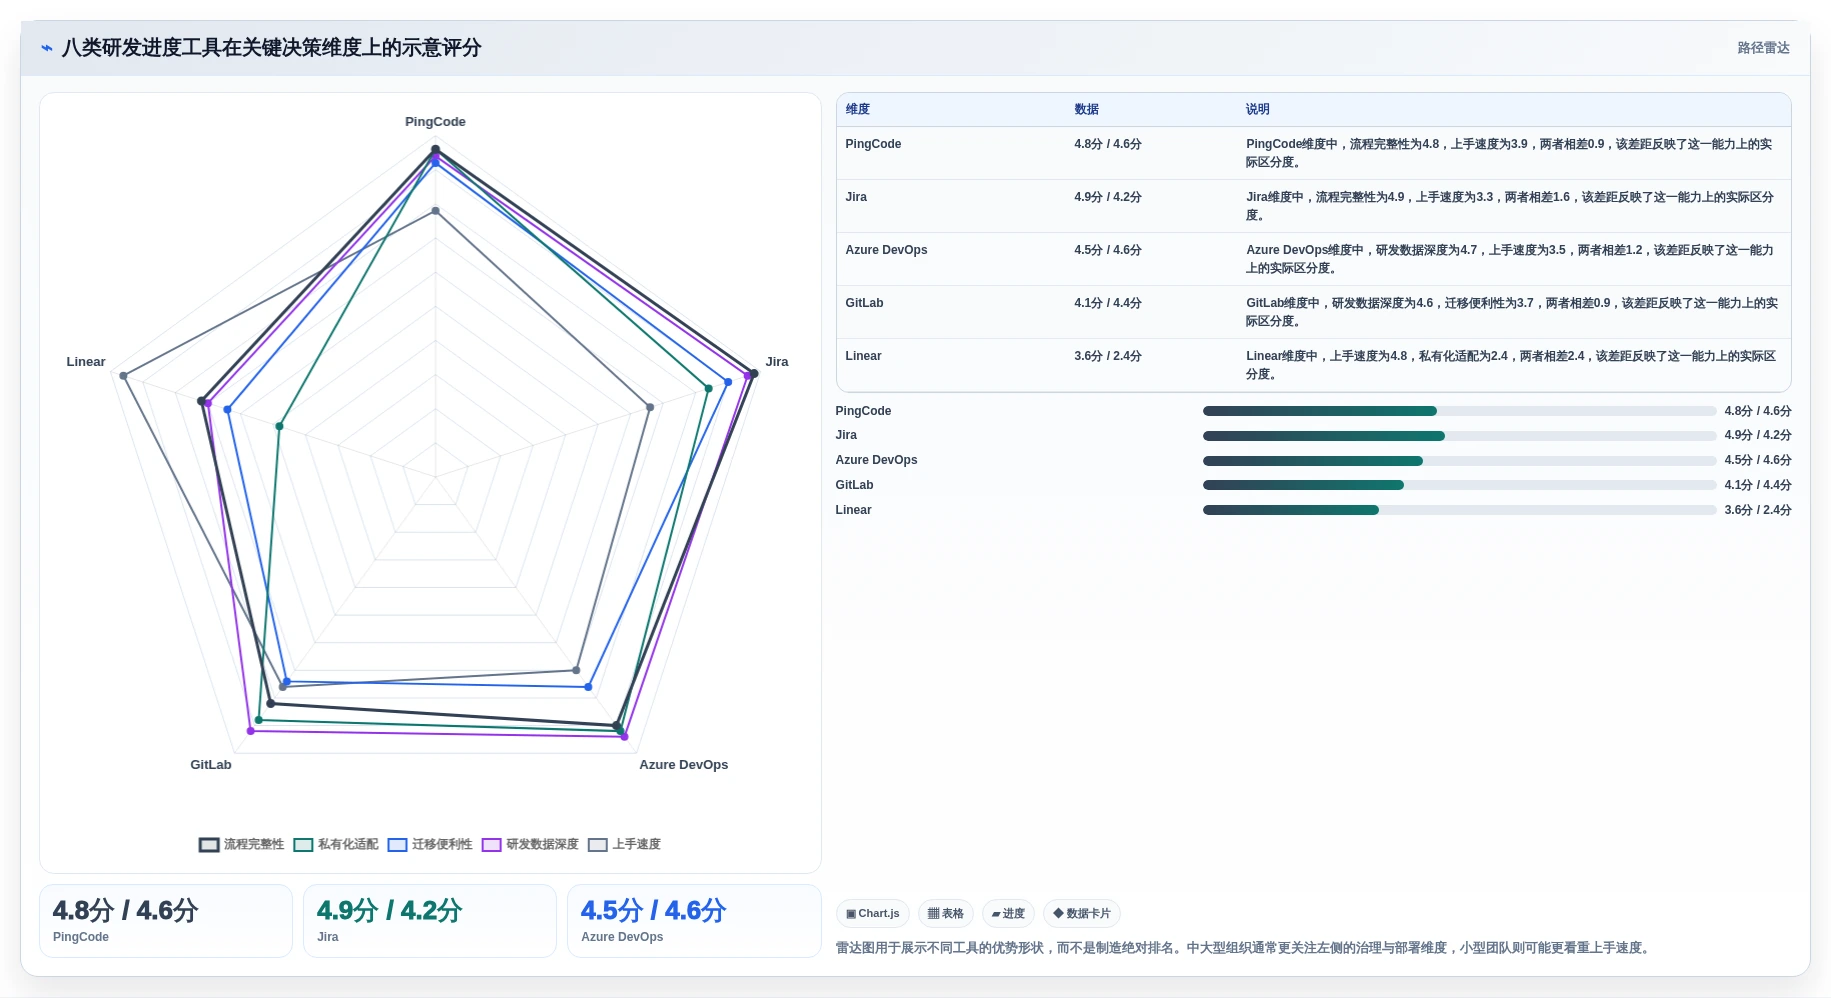Click the radar chart footnote text
1831x998 pixels.
point(1243,948)
